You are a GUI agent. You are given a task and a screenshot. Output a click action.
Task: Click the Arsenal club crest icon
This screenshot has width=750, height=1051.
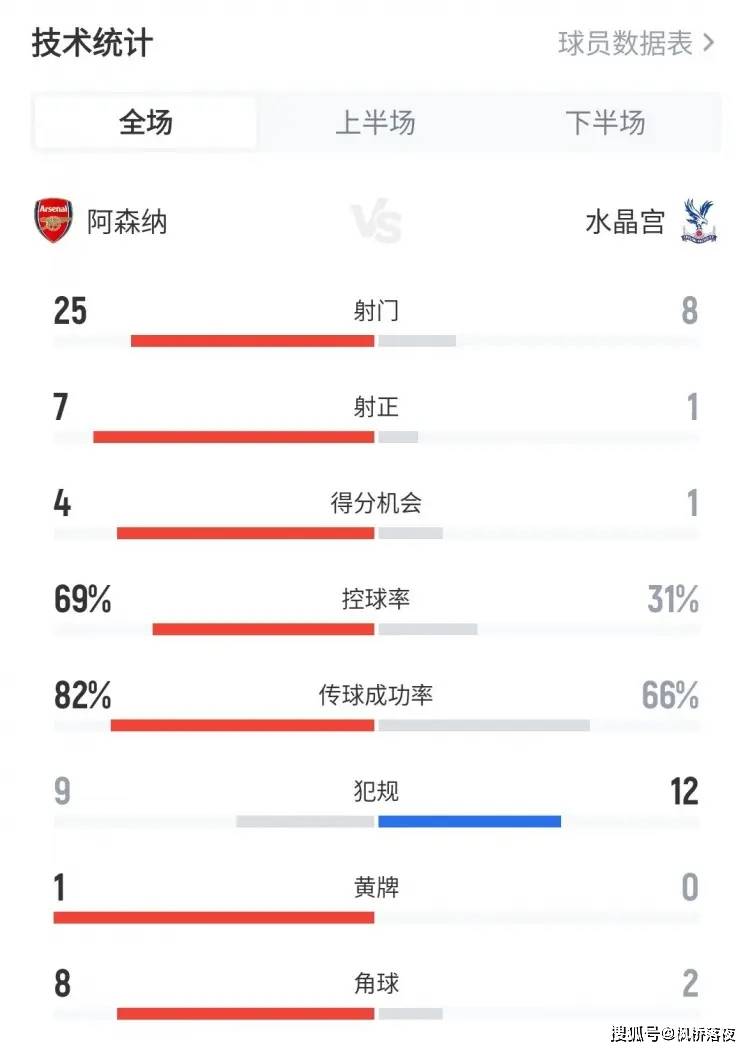[x=54, y=221]
